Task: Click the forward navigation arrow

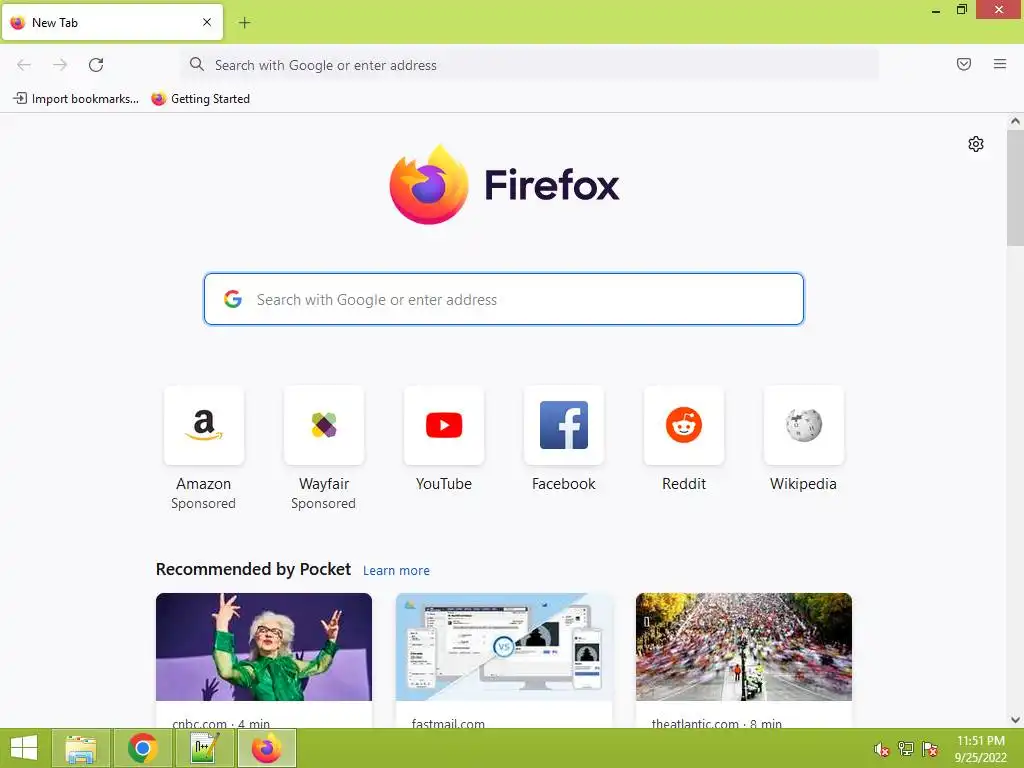Action: [60, 65]
